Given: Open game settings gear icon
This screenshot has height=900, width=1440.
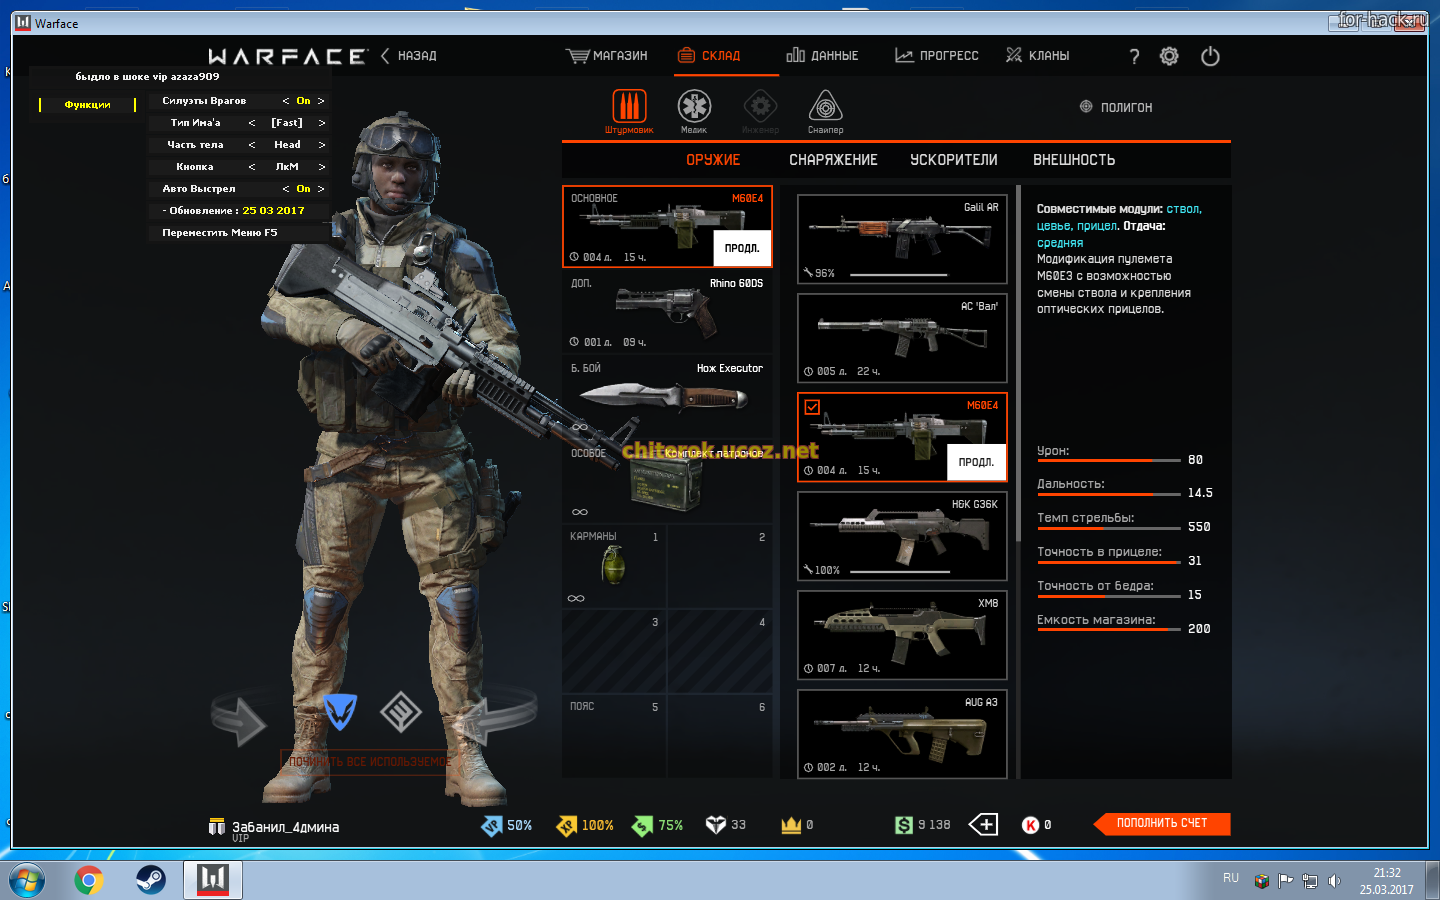Looking at the screenshot, I should click(1169, 56).
